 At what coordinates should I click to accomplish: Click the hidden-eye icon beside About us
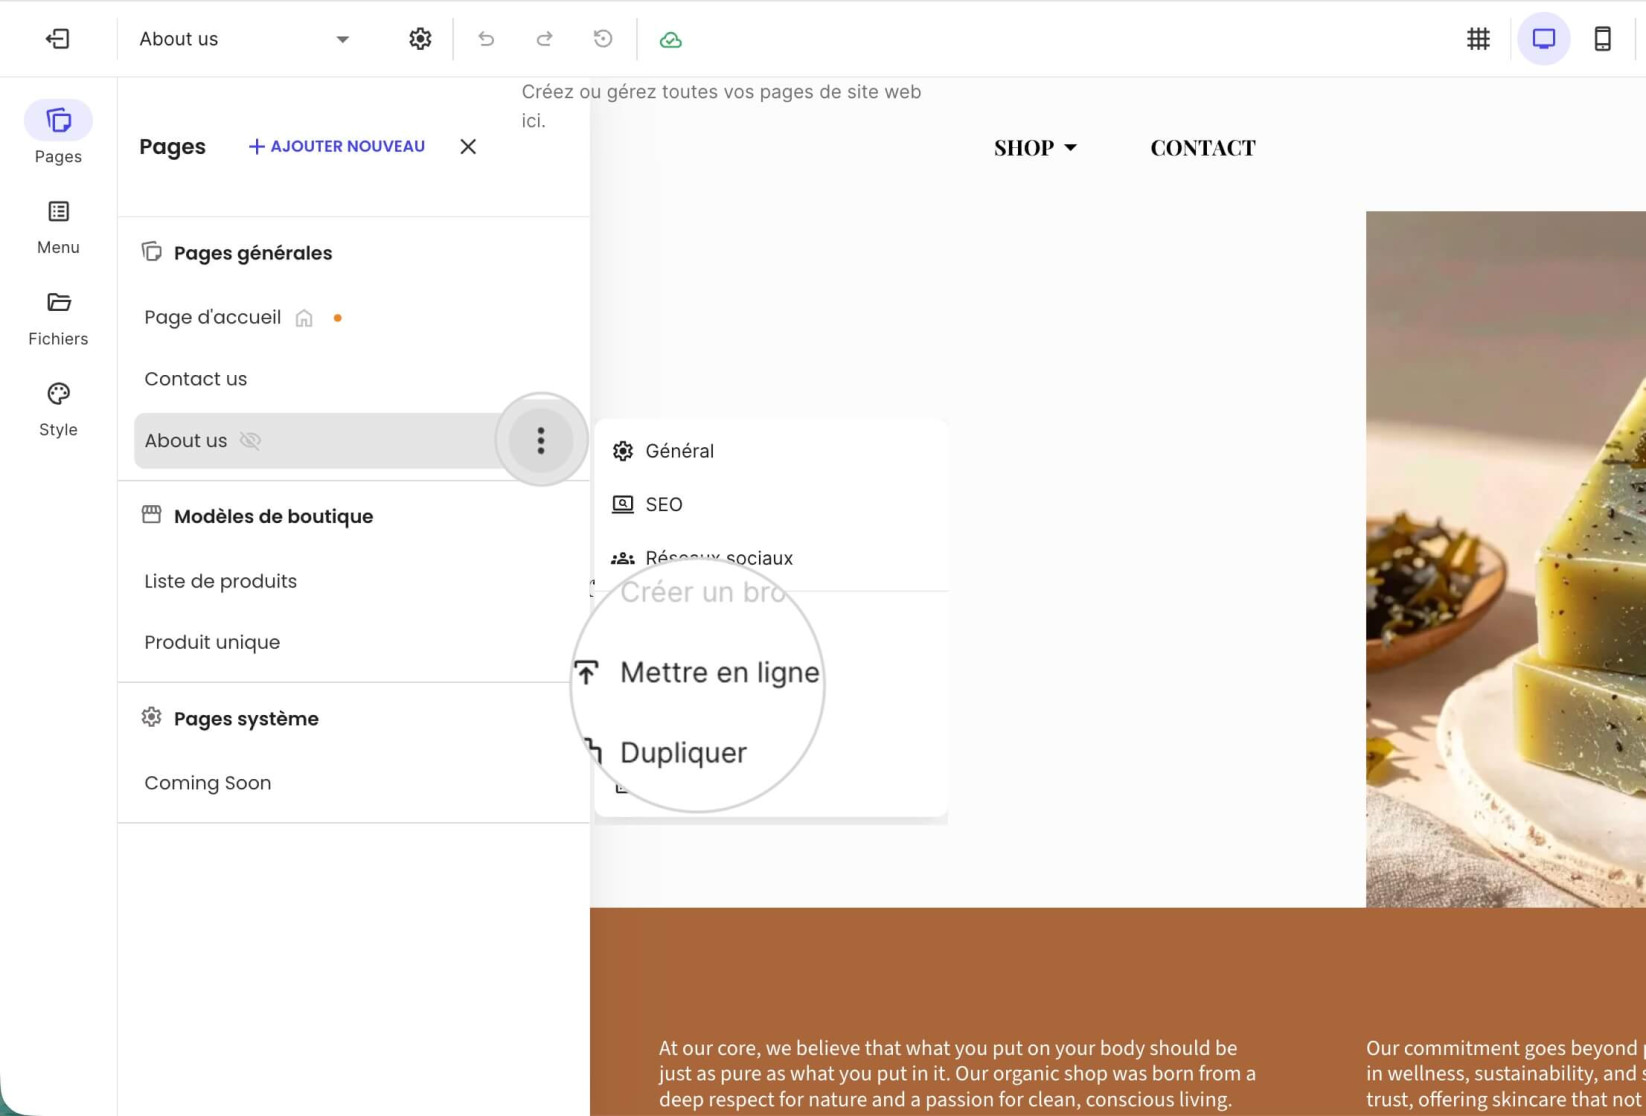[x=250, y=441]
